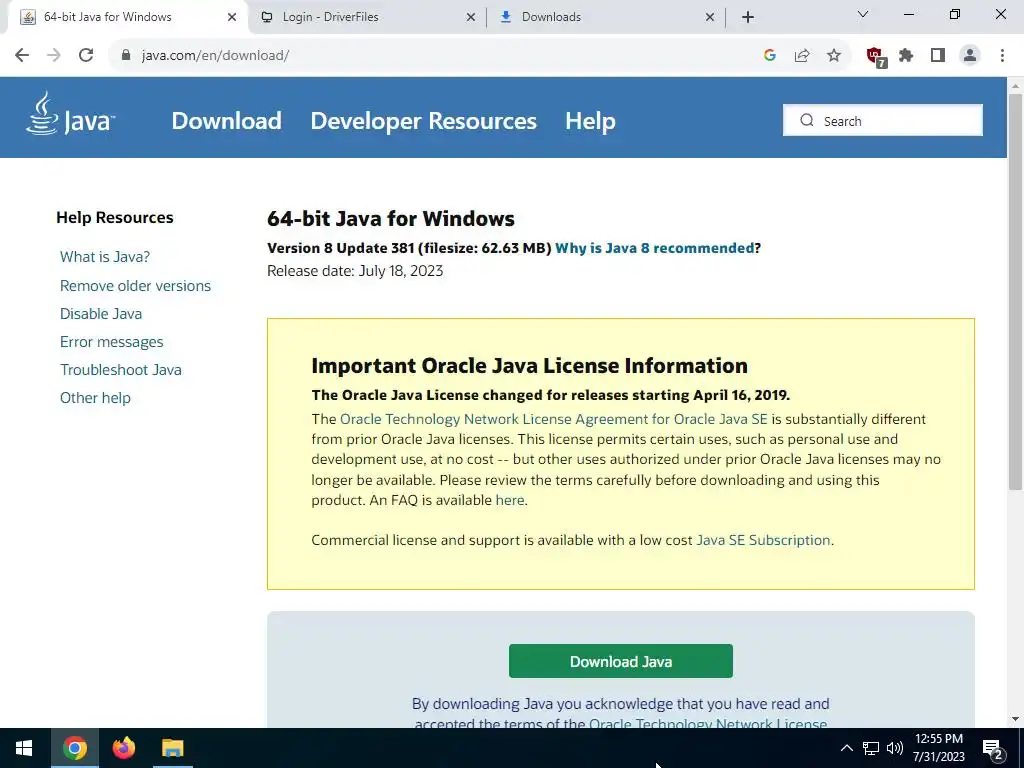Go back using the browser back arrow
1024x768 pixels.
tap(22, 56)
